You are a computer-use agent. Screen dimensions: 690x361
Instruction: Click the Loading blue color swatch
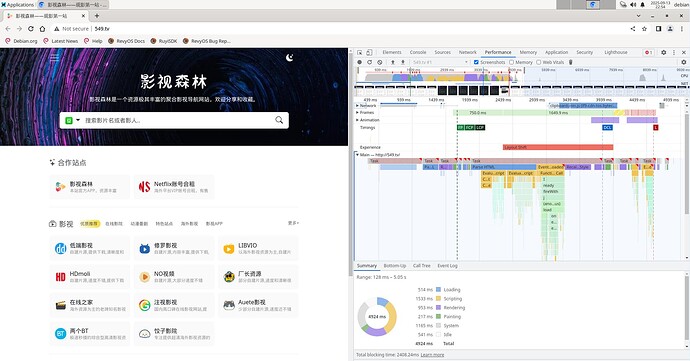pyautogui.click(x=438, y=290)
